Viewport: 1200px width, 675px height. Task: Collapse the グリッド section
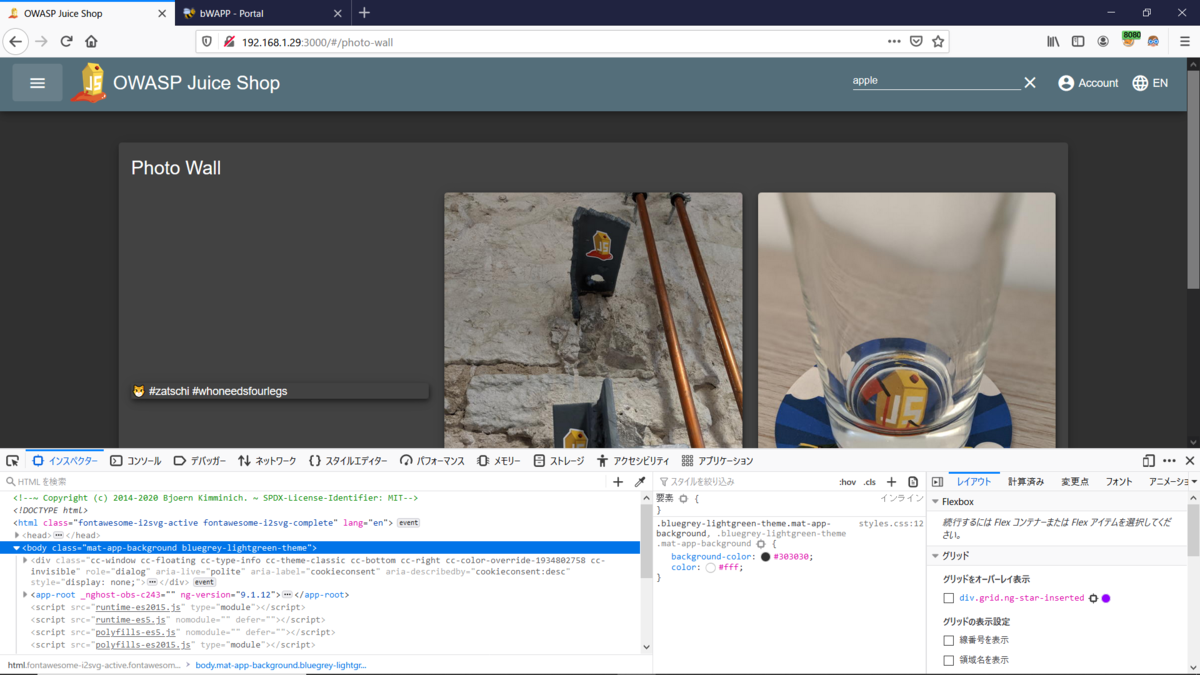tap(936, 556)
